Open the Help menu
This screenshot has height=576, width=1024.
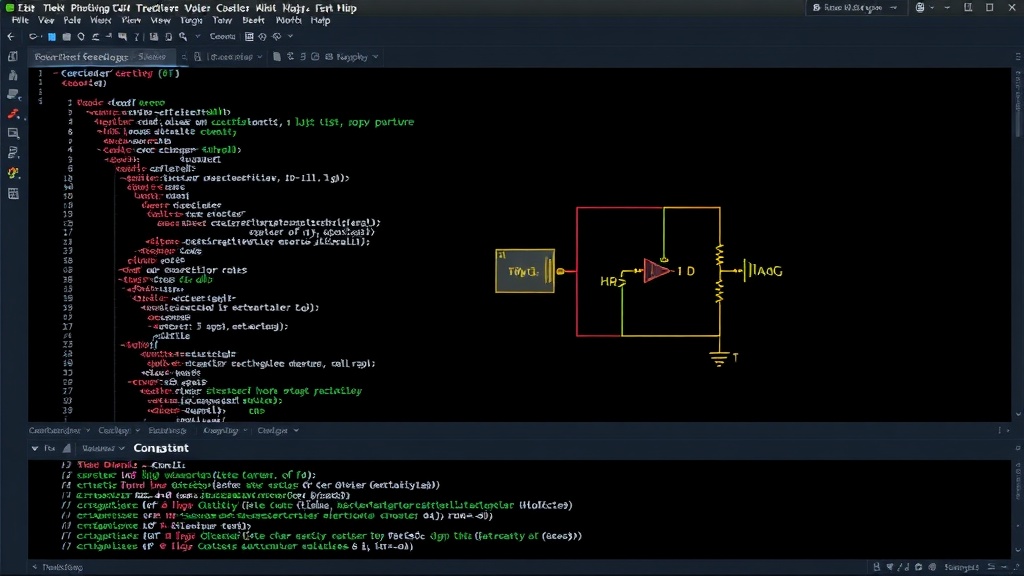[320, 20]
